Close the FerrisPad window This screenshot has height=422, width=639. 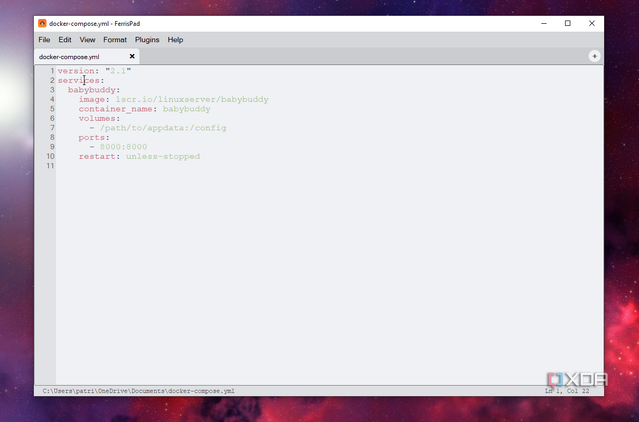tap(591, 23)
